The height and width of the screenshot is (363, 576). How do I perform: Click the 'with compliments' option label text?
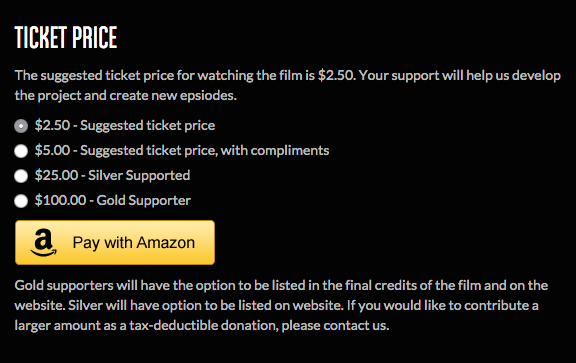(x=275, y=151)
